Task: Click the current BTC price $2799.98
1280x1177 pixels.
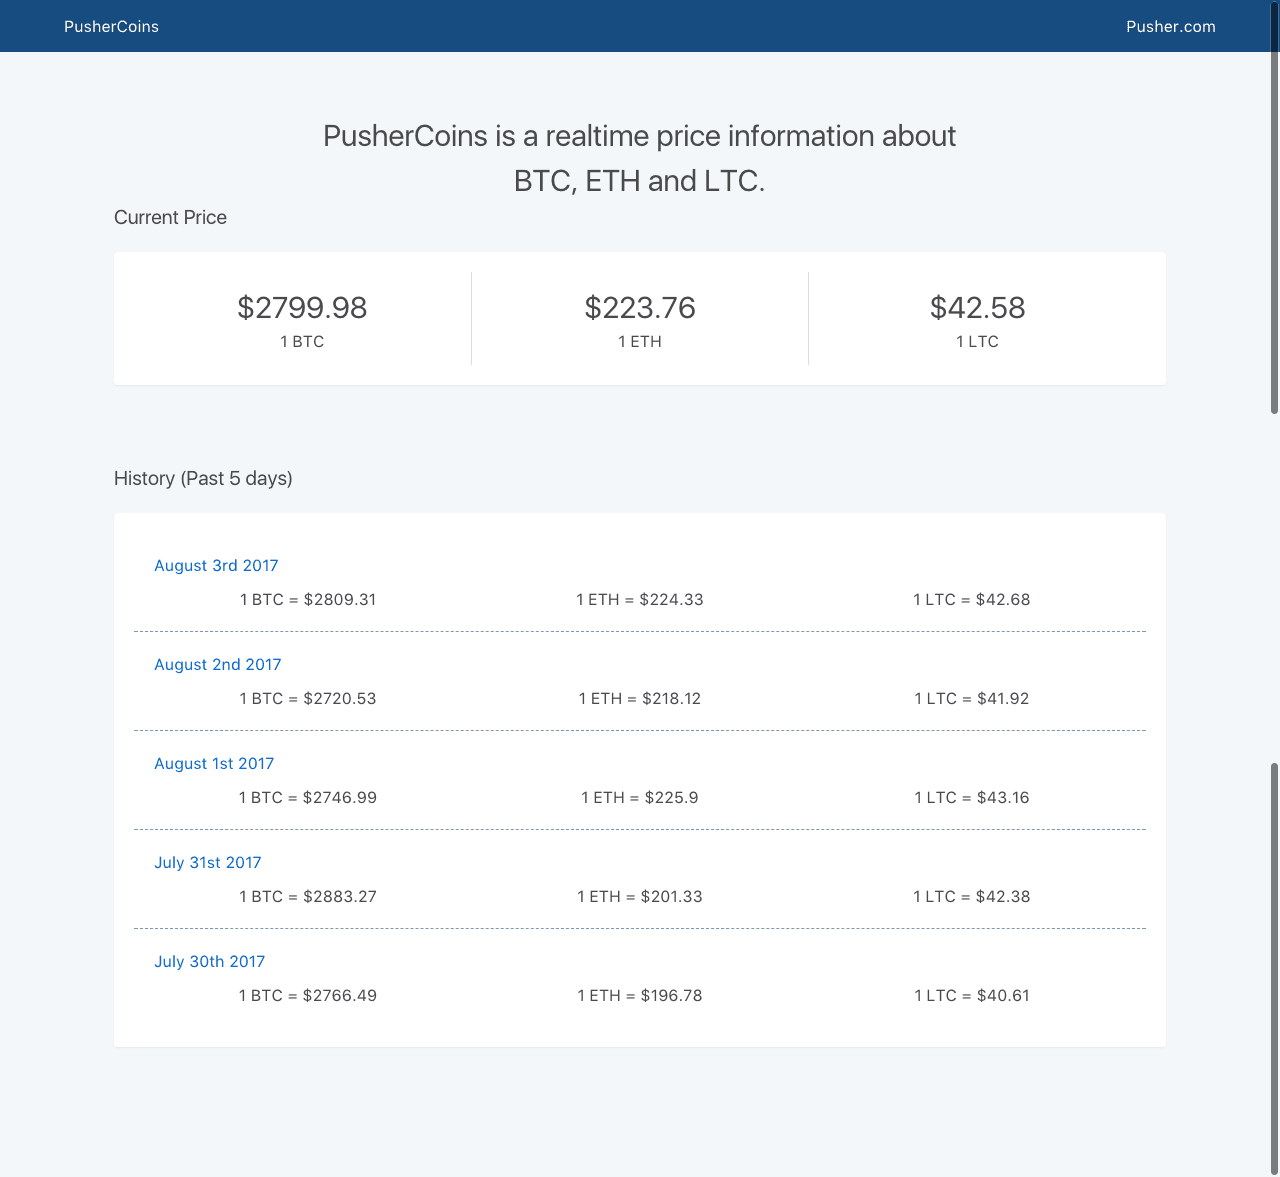Action: point(302,308)
